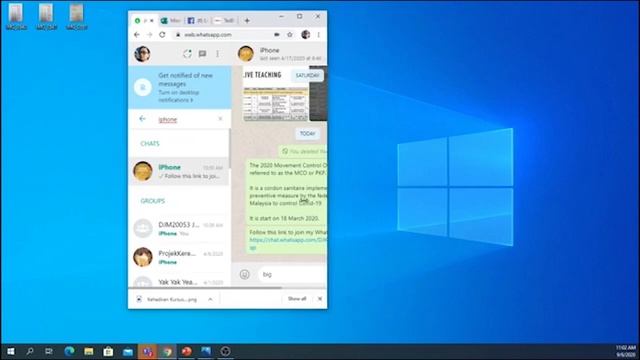Open the ProjekKera group chat
This screenshot has width=640, height=360.
point(179,257)
